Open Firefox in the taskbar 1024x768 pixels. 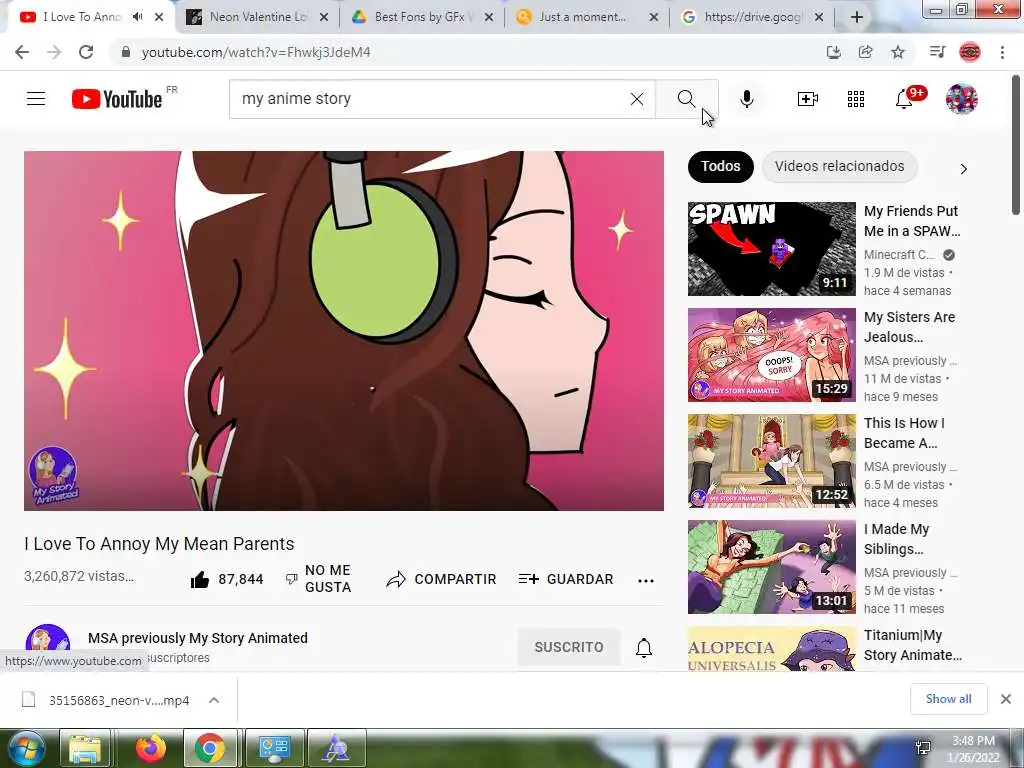pyautogui.click(x=150, y=748)
